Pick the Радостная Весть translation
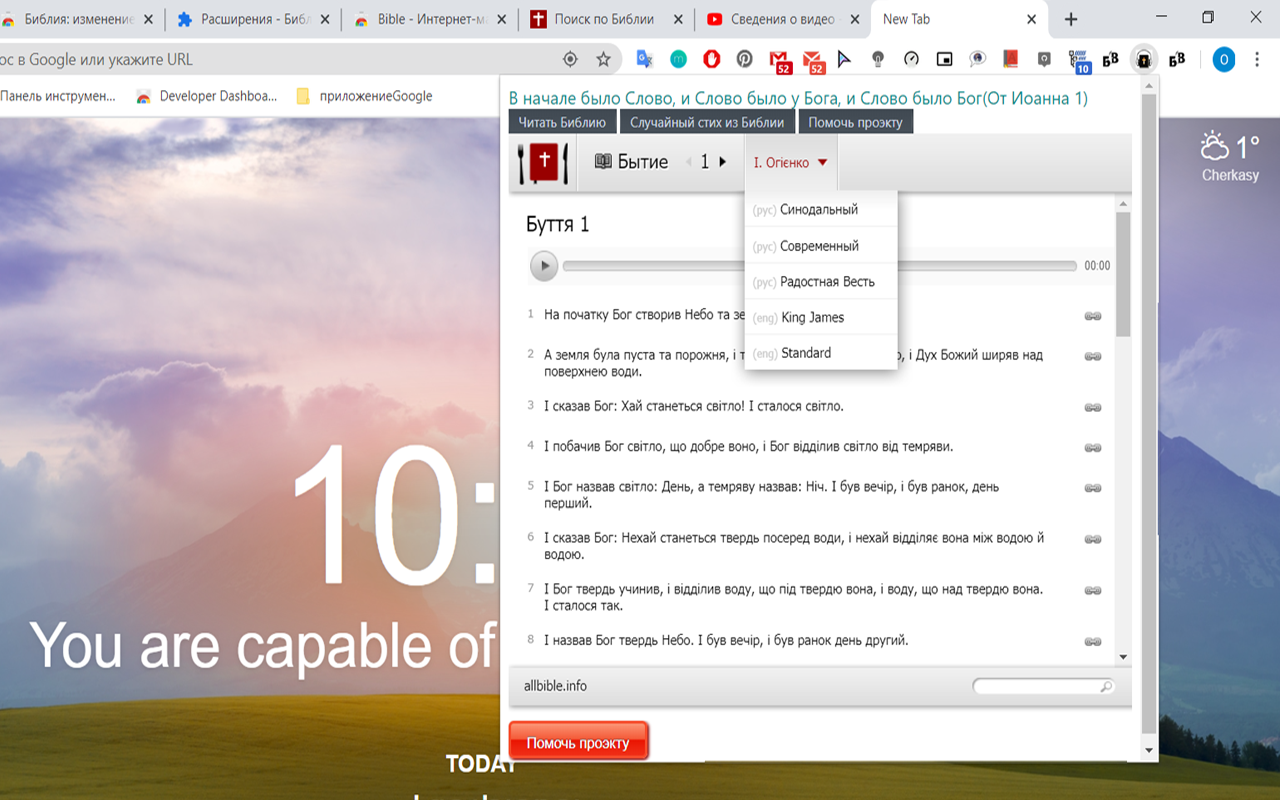 [821, 282]
